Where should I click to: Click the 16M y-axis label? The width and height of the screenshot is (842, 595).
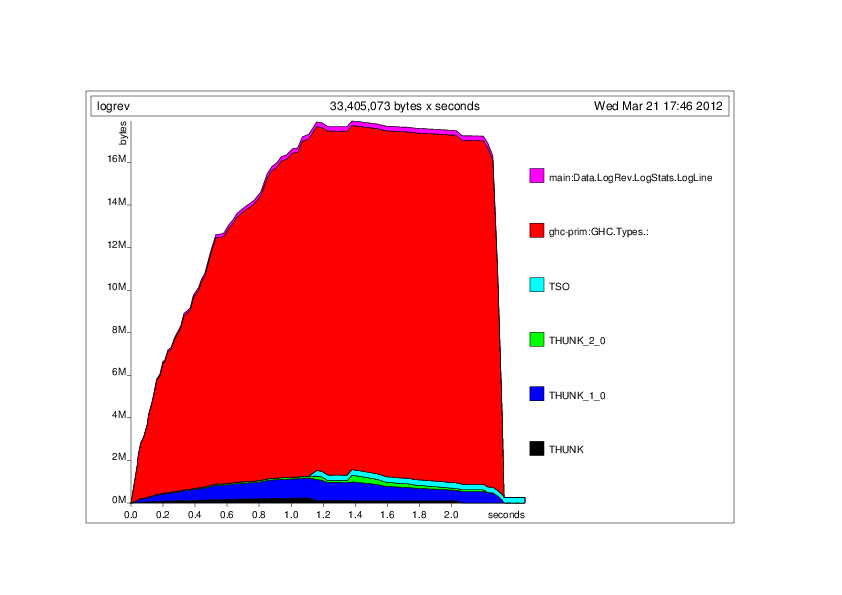point(117,159)
